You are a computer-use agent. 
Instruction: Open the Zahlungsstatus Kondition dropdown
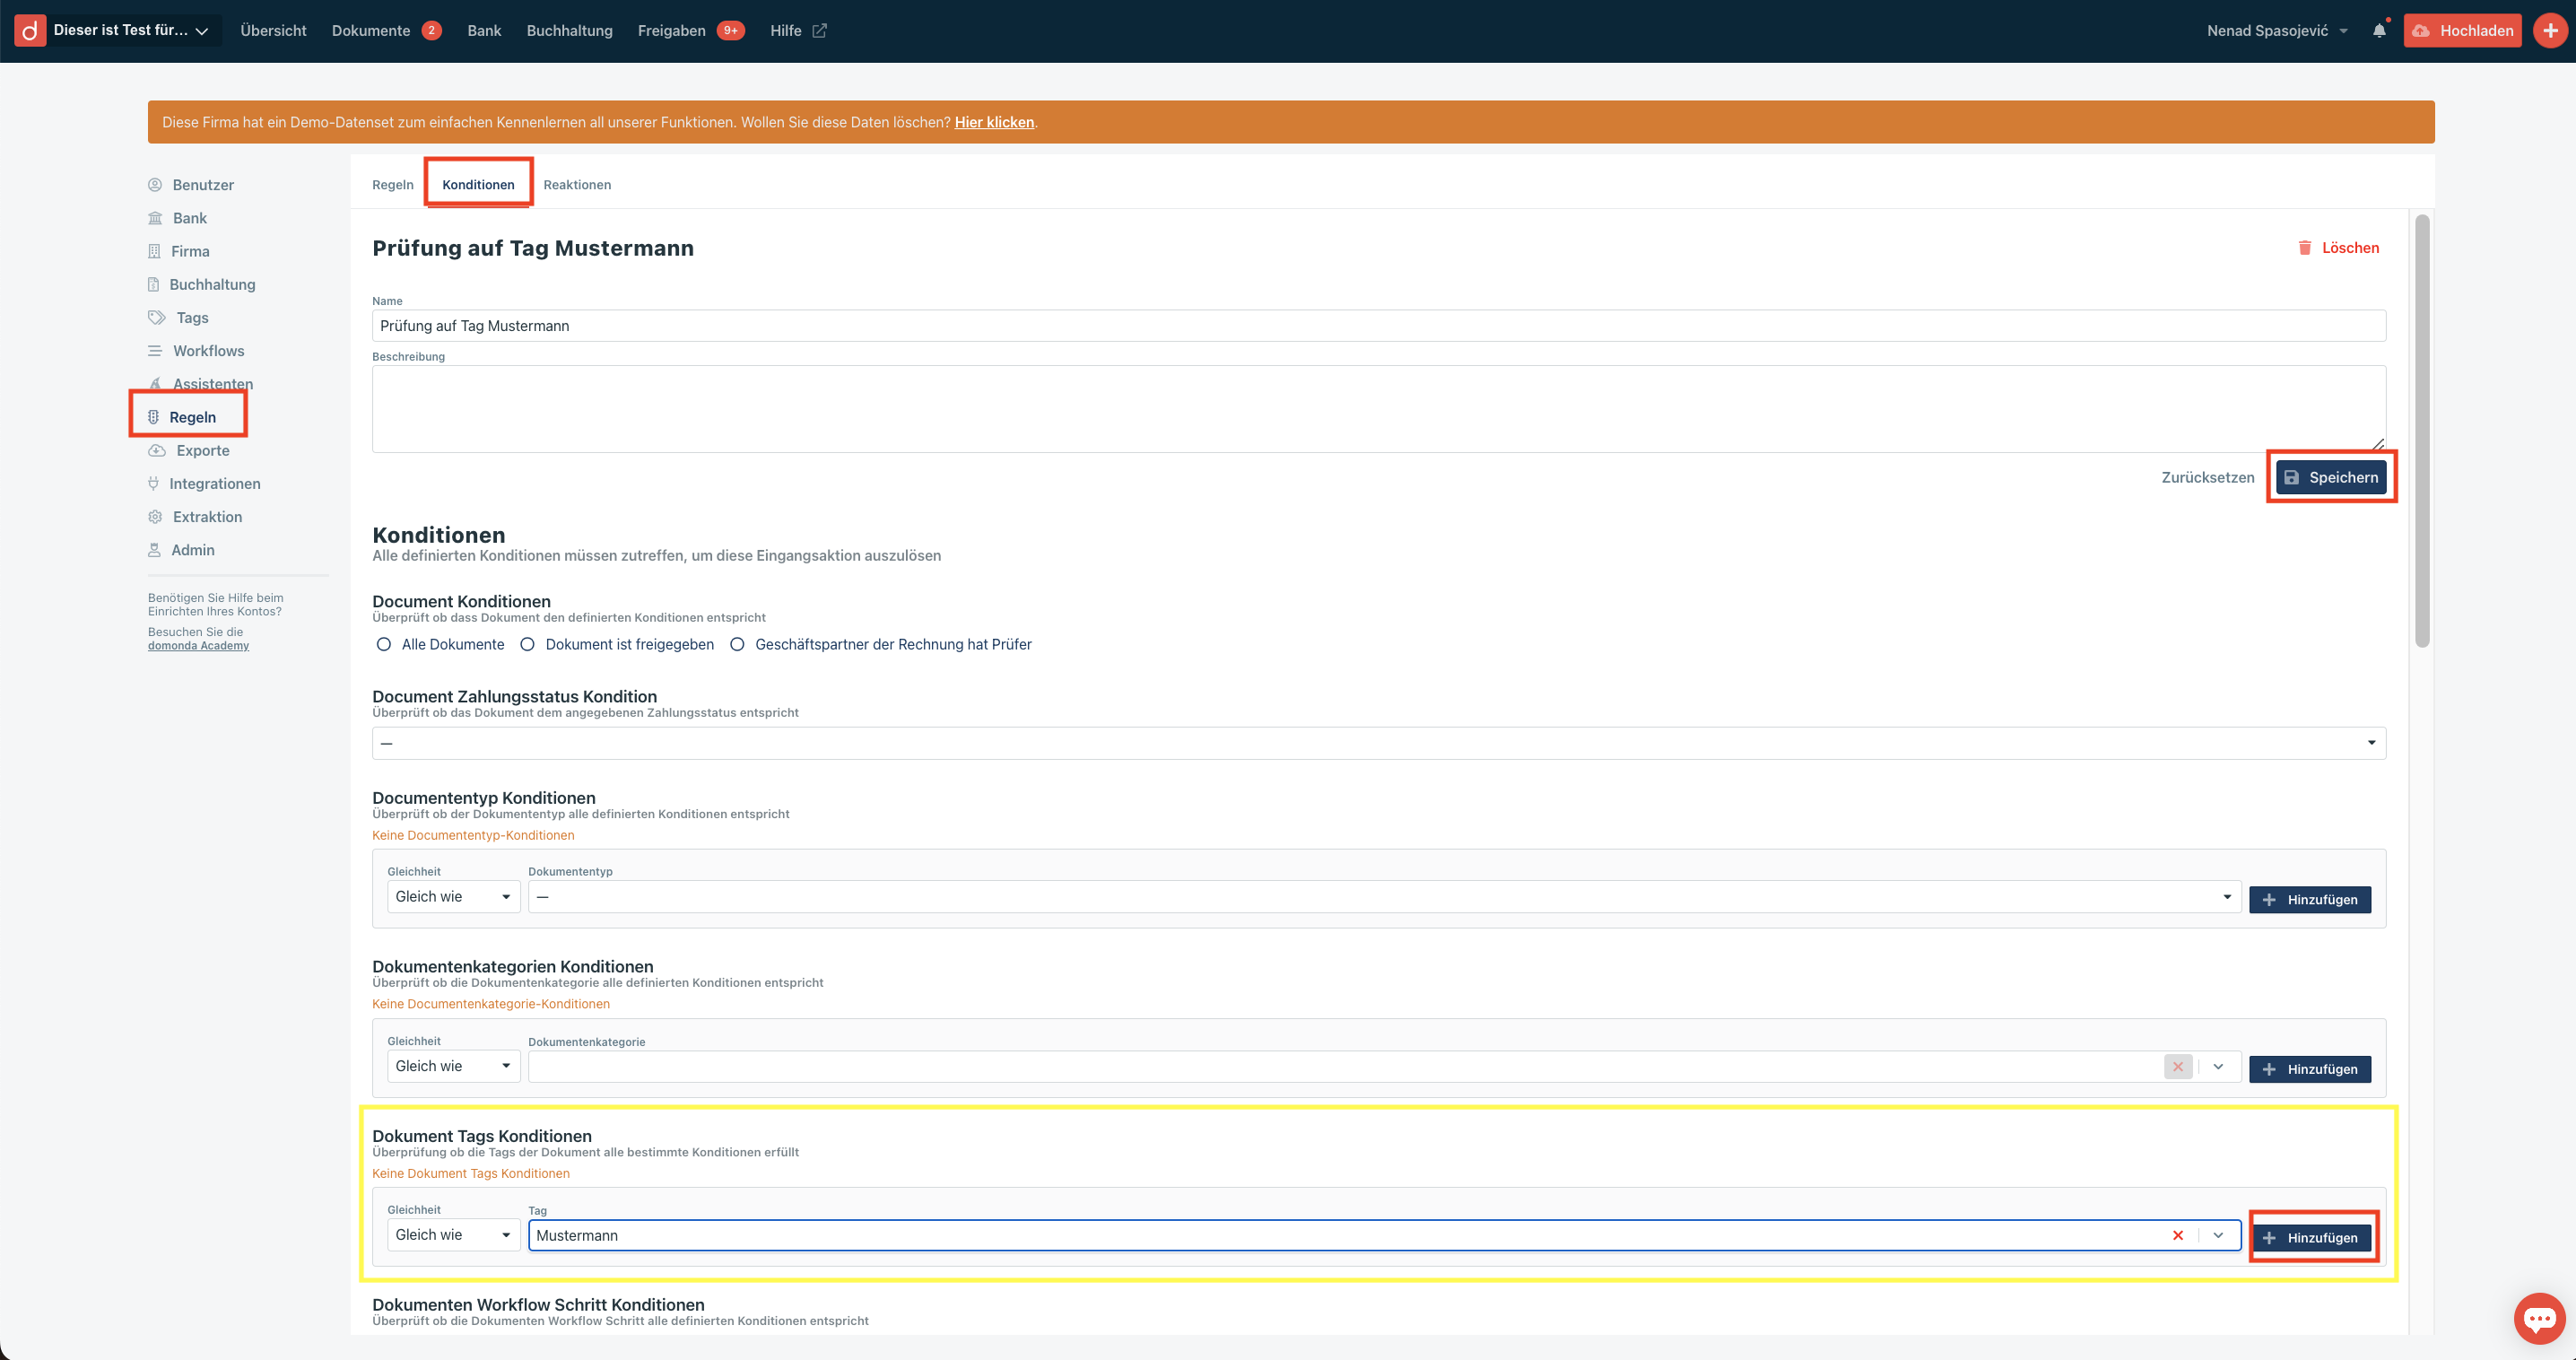pos(1378,743)
